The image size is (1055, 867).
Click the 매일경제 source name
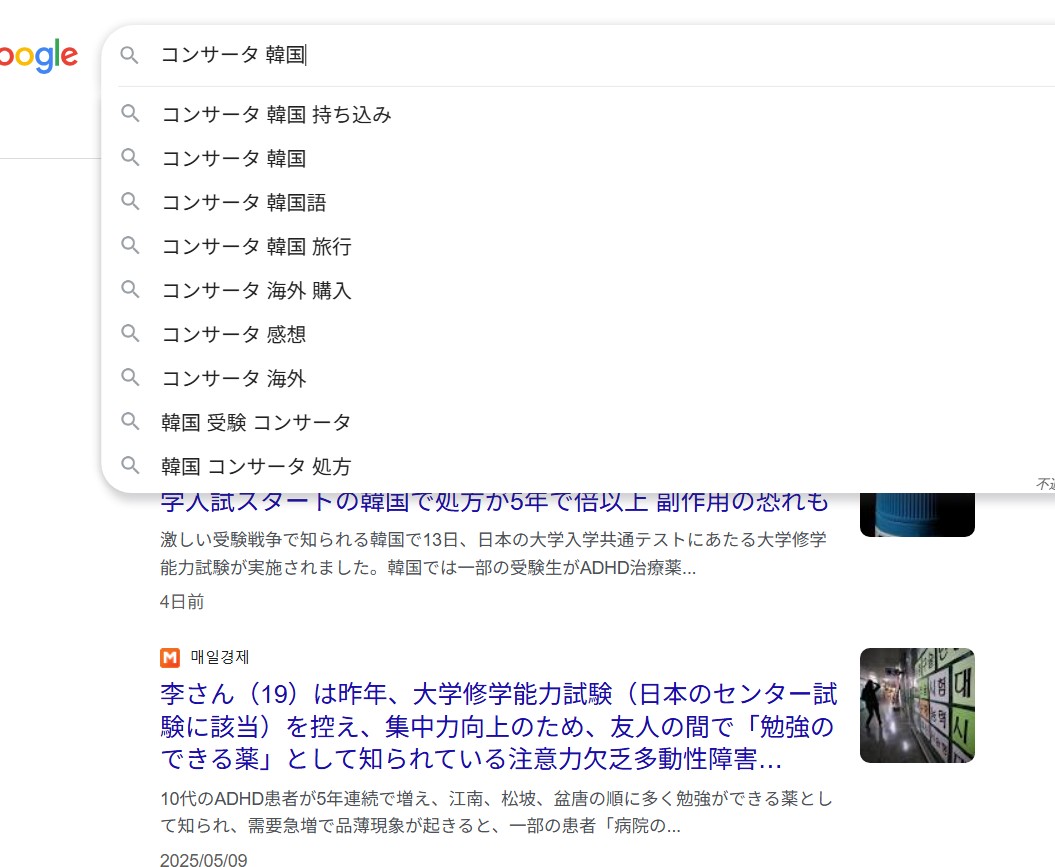point(220,657)
